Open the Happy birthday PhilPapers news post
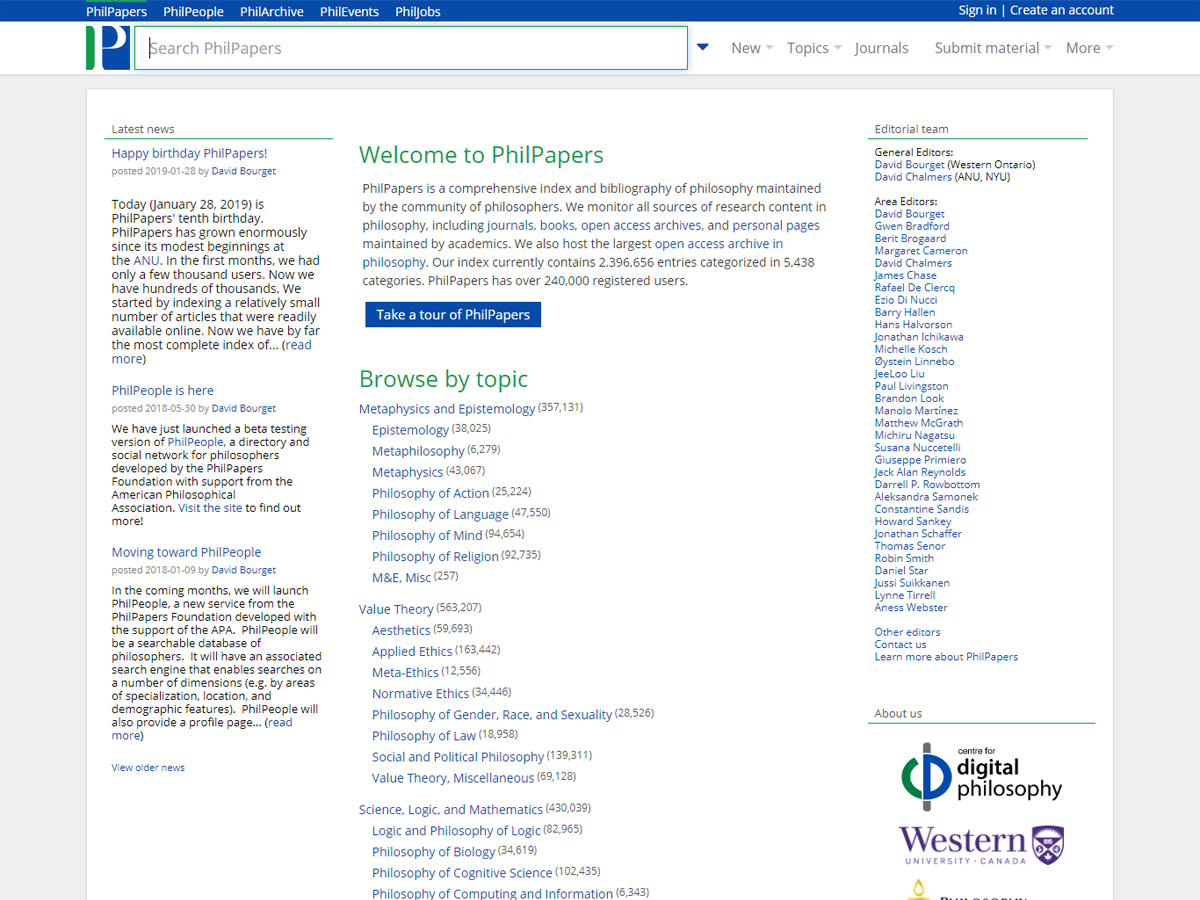Viewport: 1200px width, 900px height. coord(189,153)
